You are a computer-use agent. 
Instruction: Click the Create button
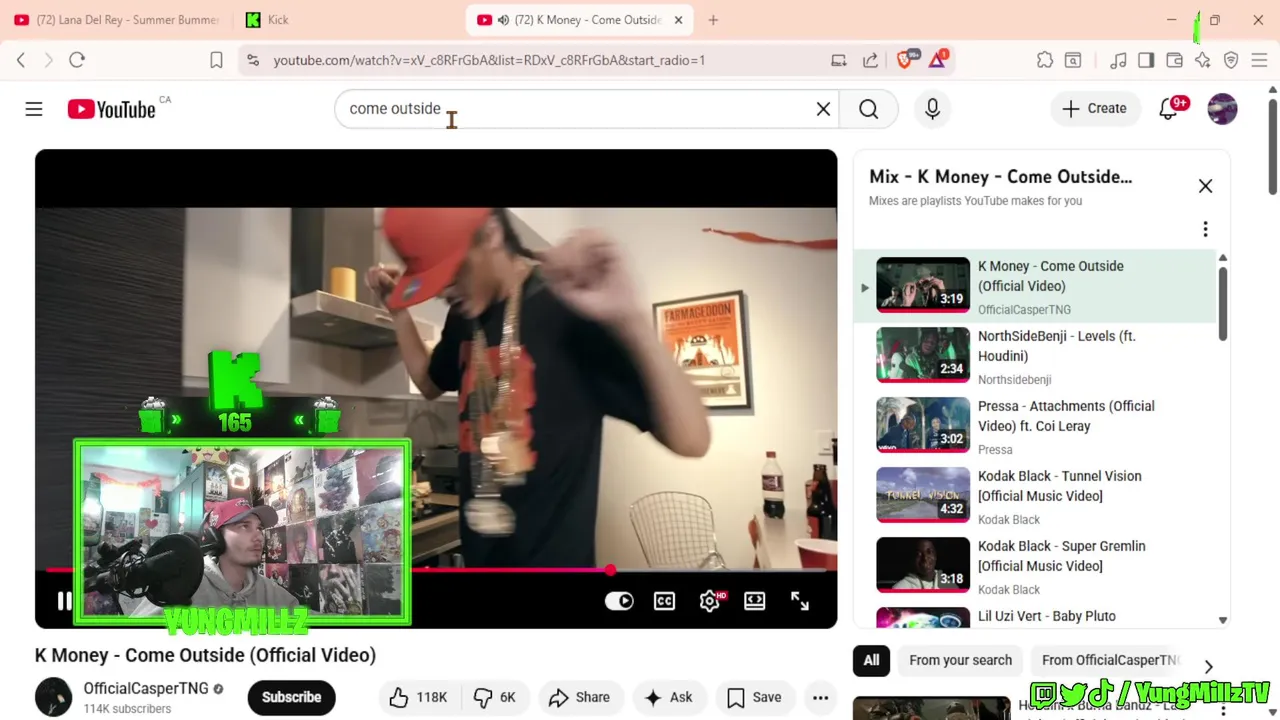tap(1094, 109)
